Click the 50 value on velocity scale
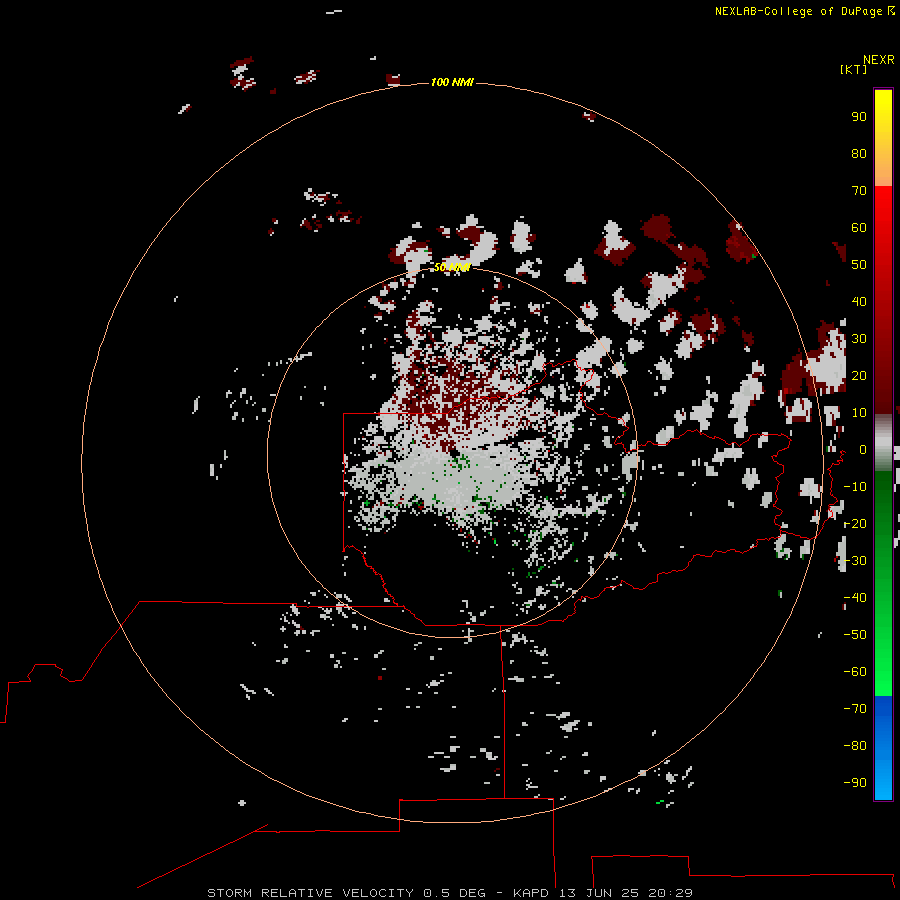The width and height of the screenshot is (900, 900). (x=859, y=265)
